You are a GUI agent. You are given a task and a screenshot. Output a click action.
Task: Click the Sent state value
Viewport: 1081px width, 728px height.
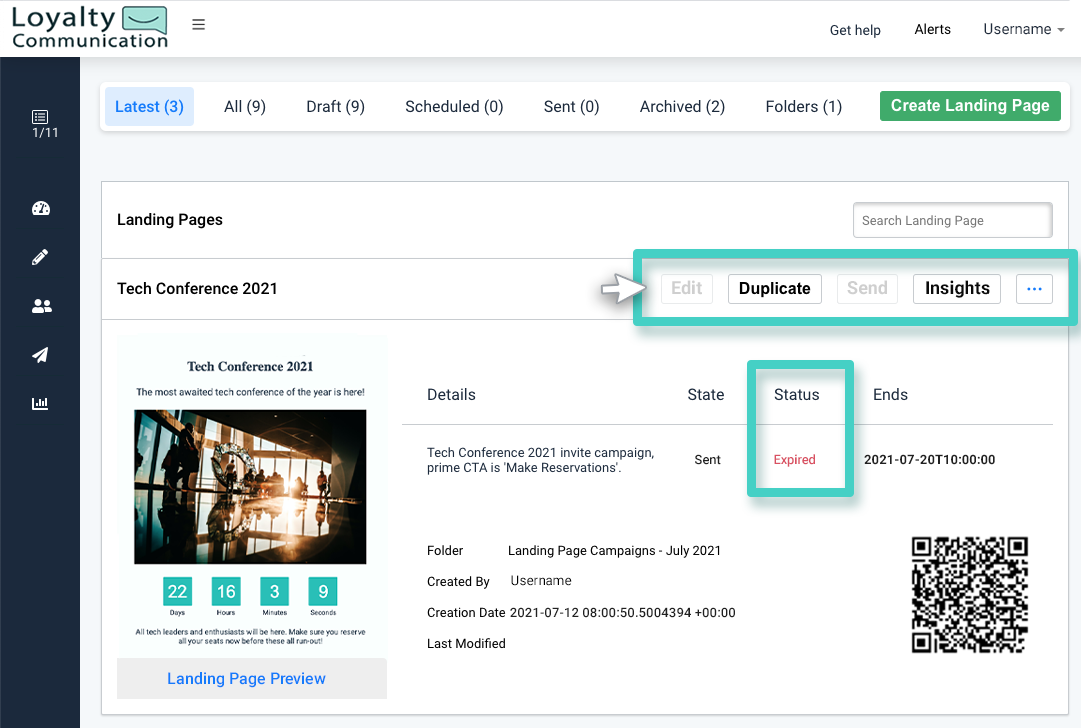tap(707, 460)
